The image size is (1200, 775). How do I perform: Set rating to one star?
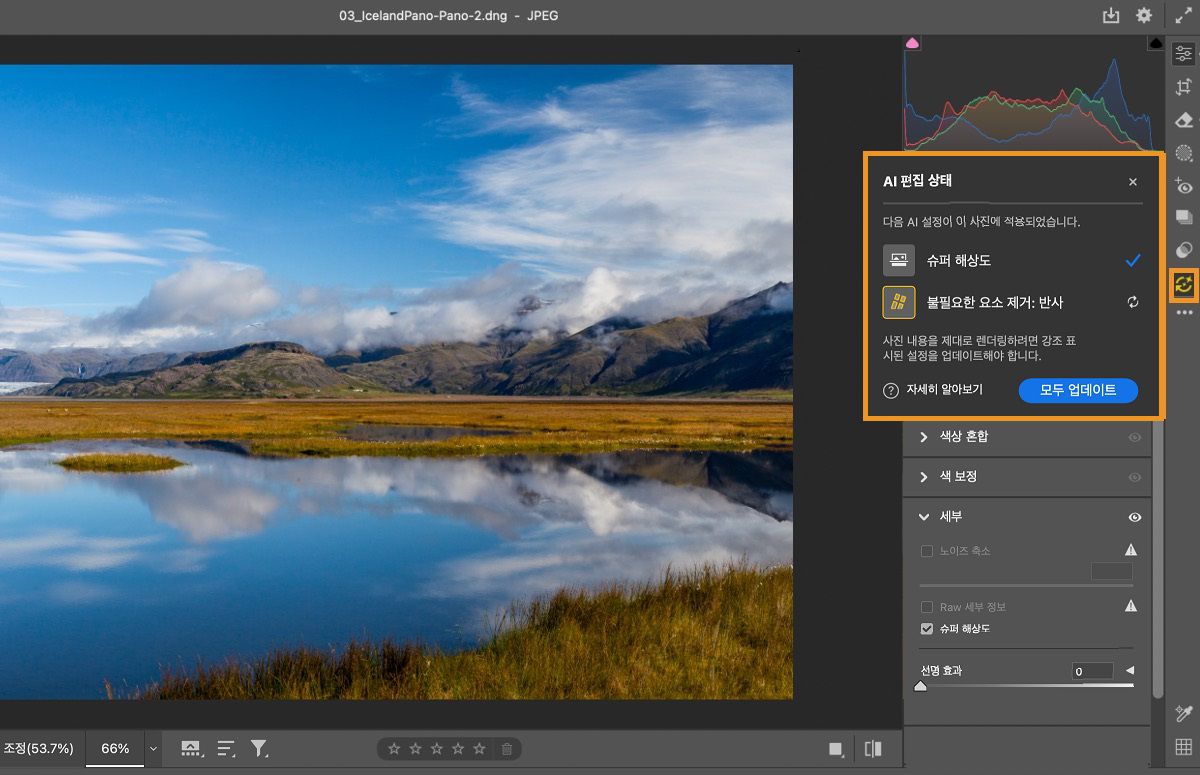pos(394,748)
